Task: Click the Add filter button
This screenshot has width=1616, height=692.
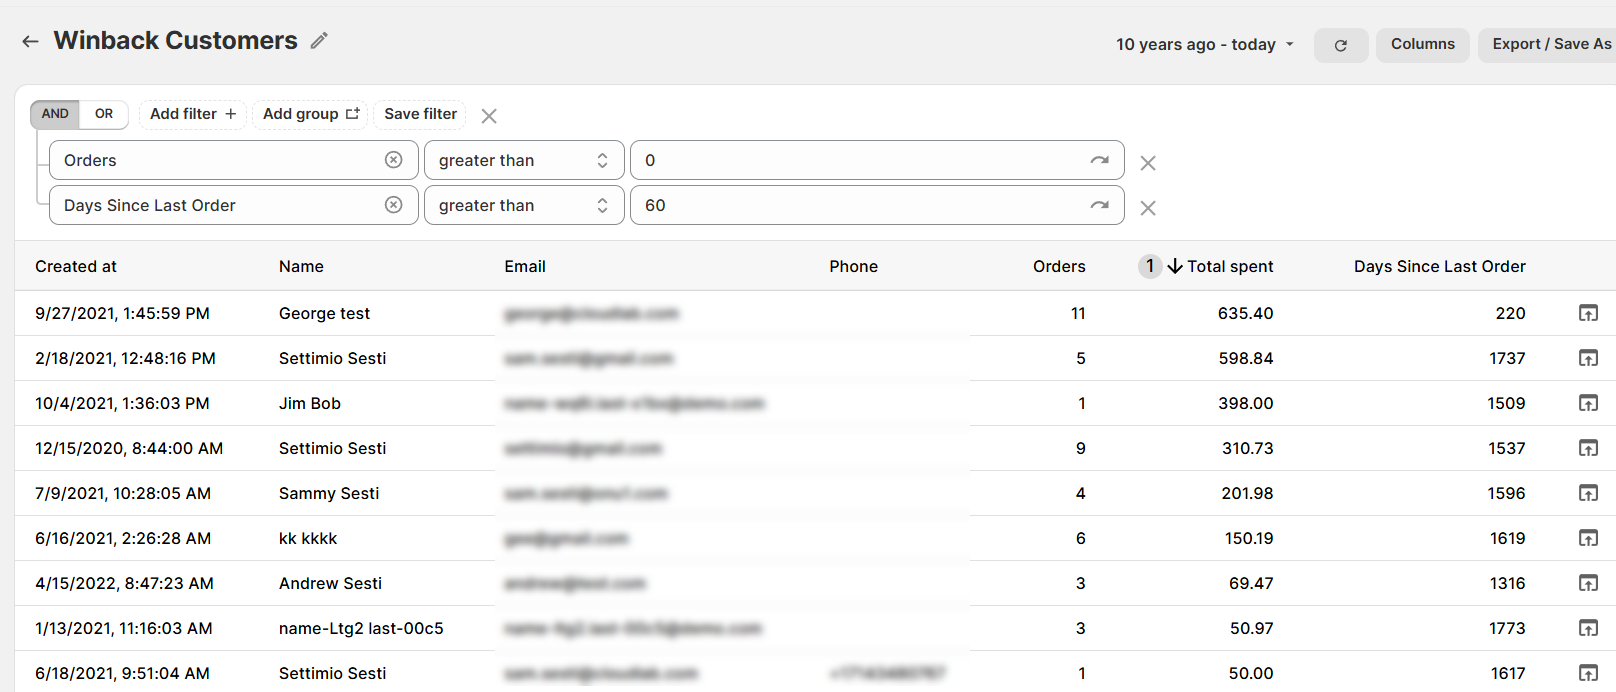Action: (x=193, y=114)
